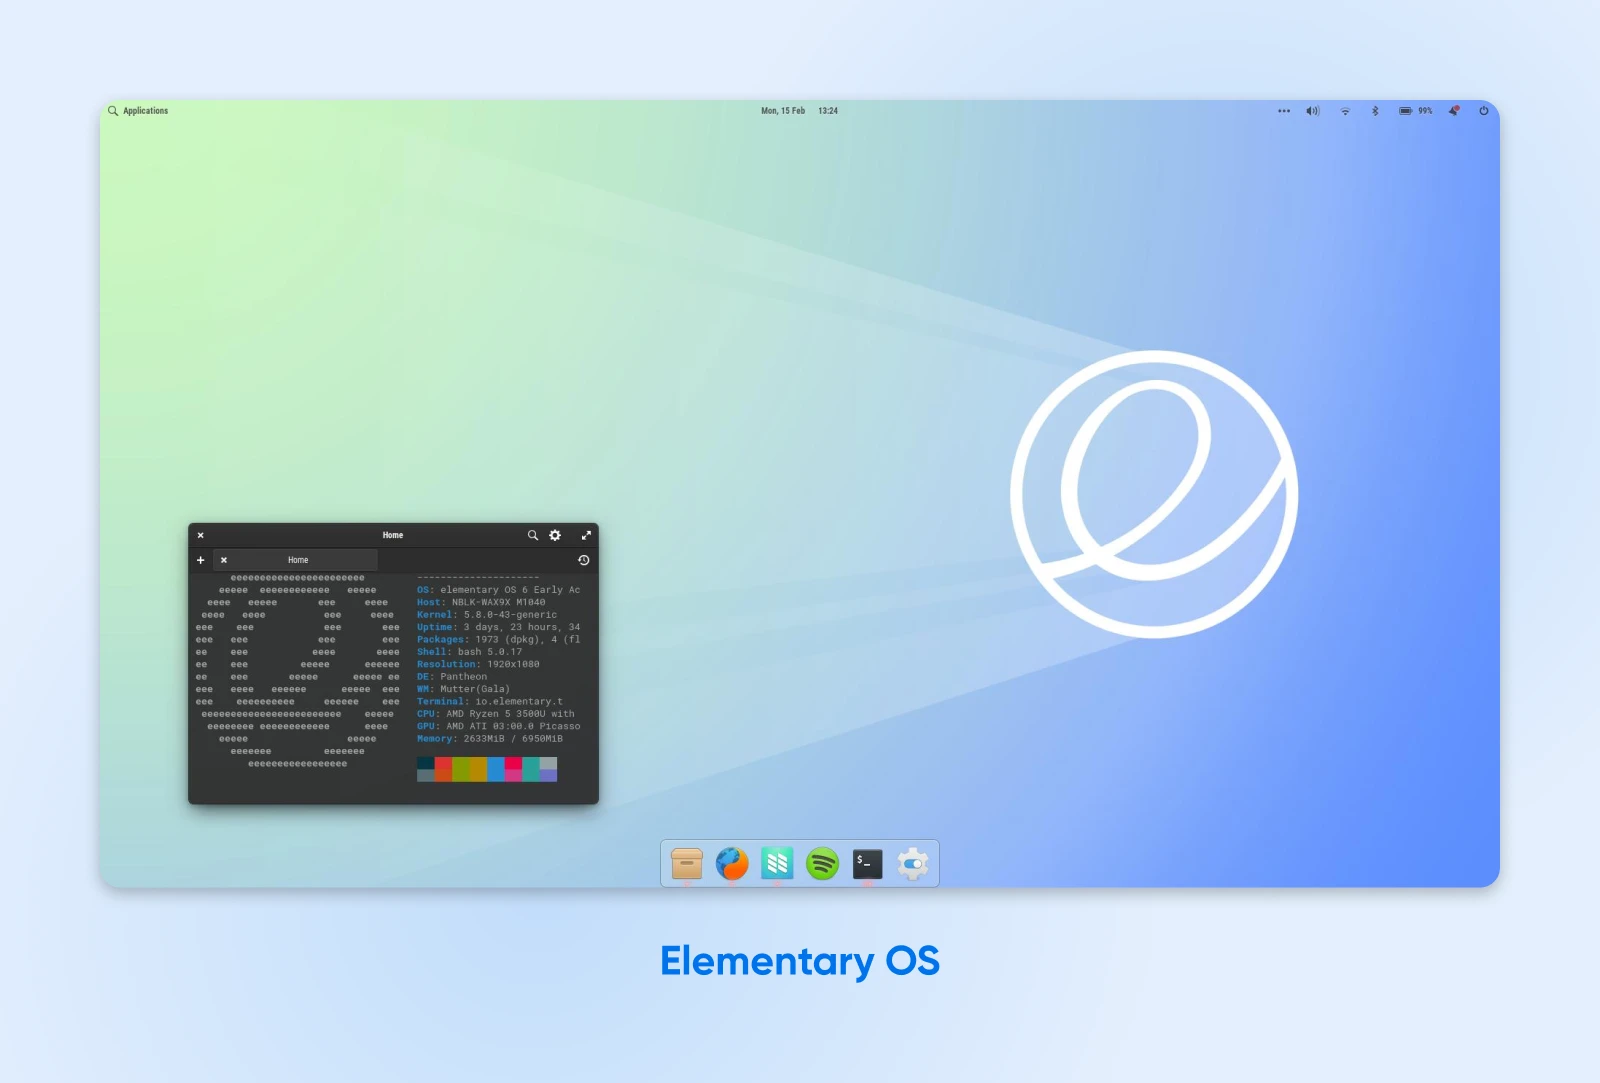Click the Home title in terminal header
This screenshot has height=1083, width=1600.
point(393,535)
